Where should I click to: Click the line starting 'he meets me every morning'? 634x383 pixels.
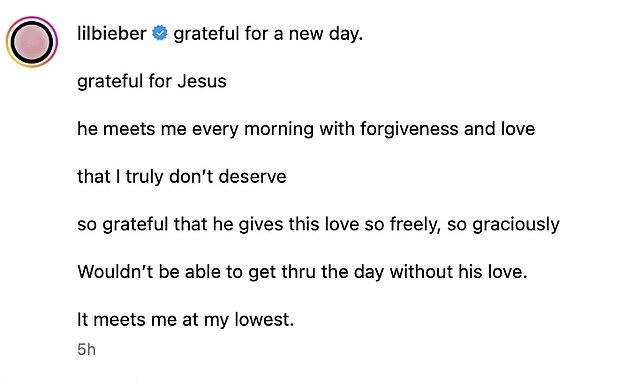pyautogui.click(x=306, y=129)
